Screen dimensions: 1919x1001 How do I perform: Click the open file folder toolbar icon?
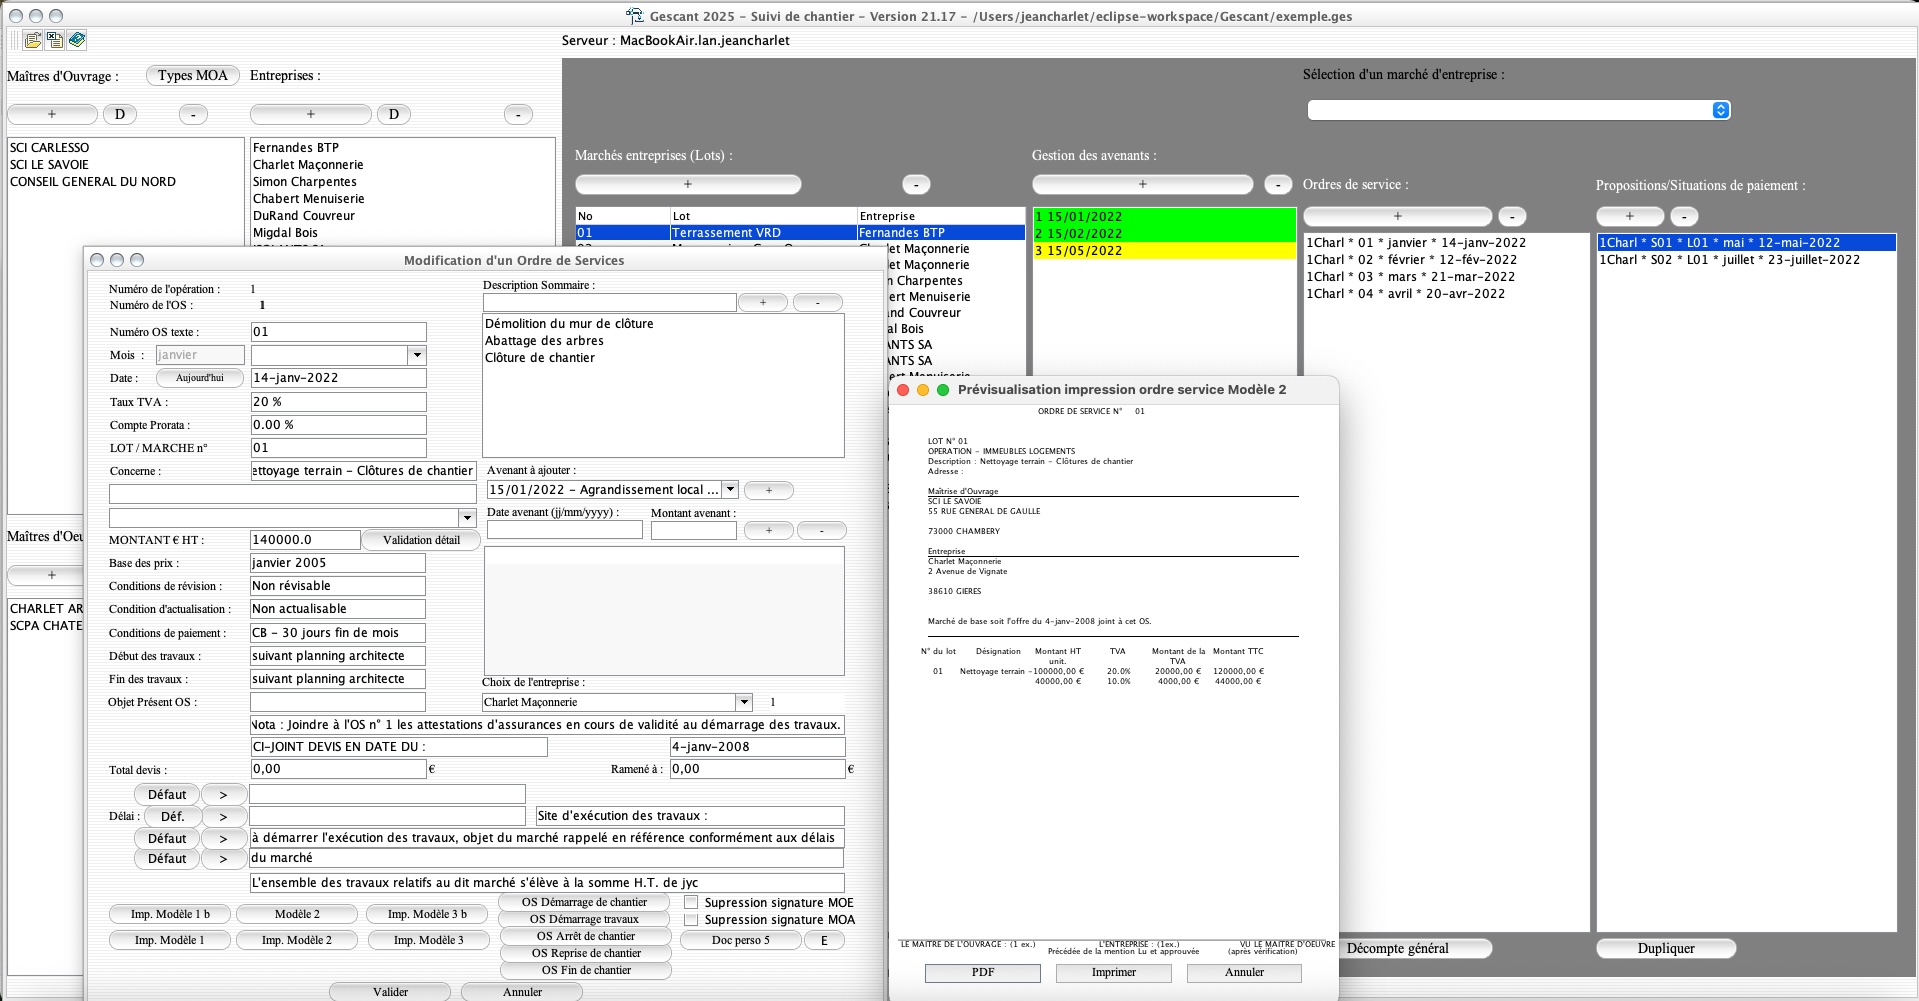click(x=33, y=40)
